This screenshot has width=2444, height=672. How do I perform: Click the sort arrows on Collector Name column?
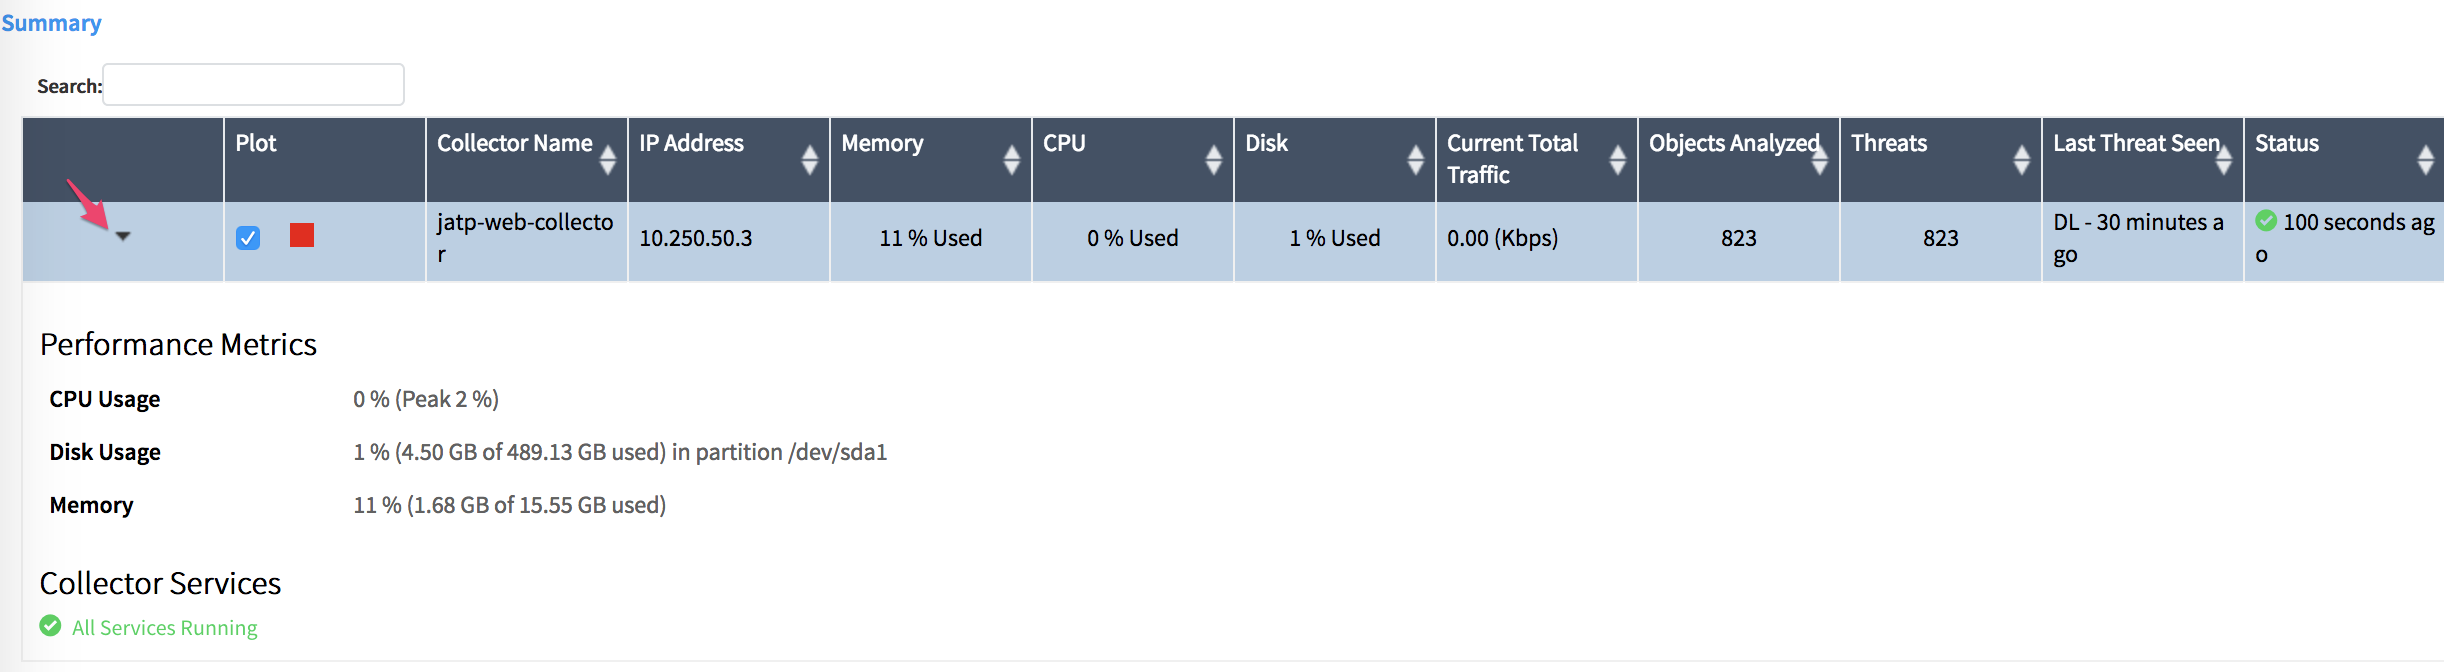tap(607, 159)
